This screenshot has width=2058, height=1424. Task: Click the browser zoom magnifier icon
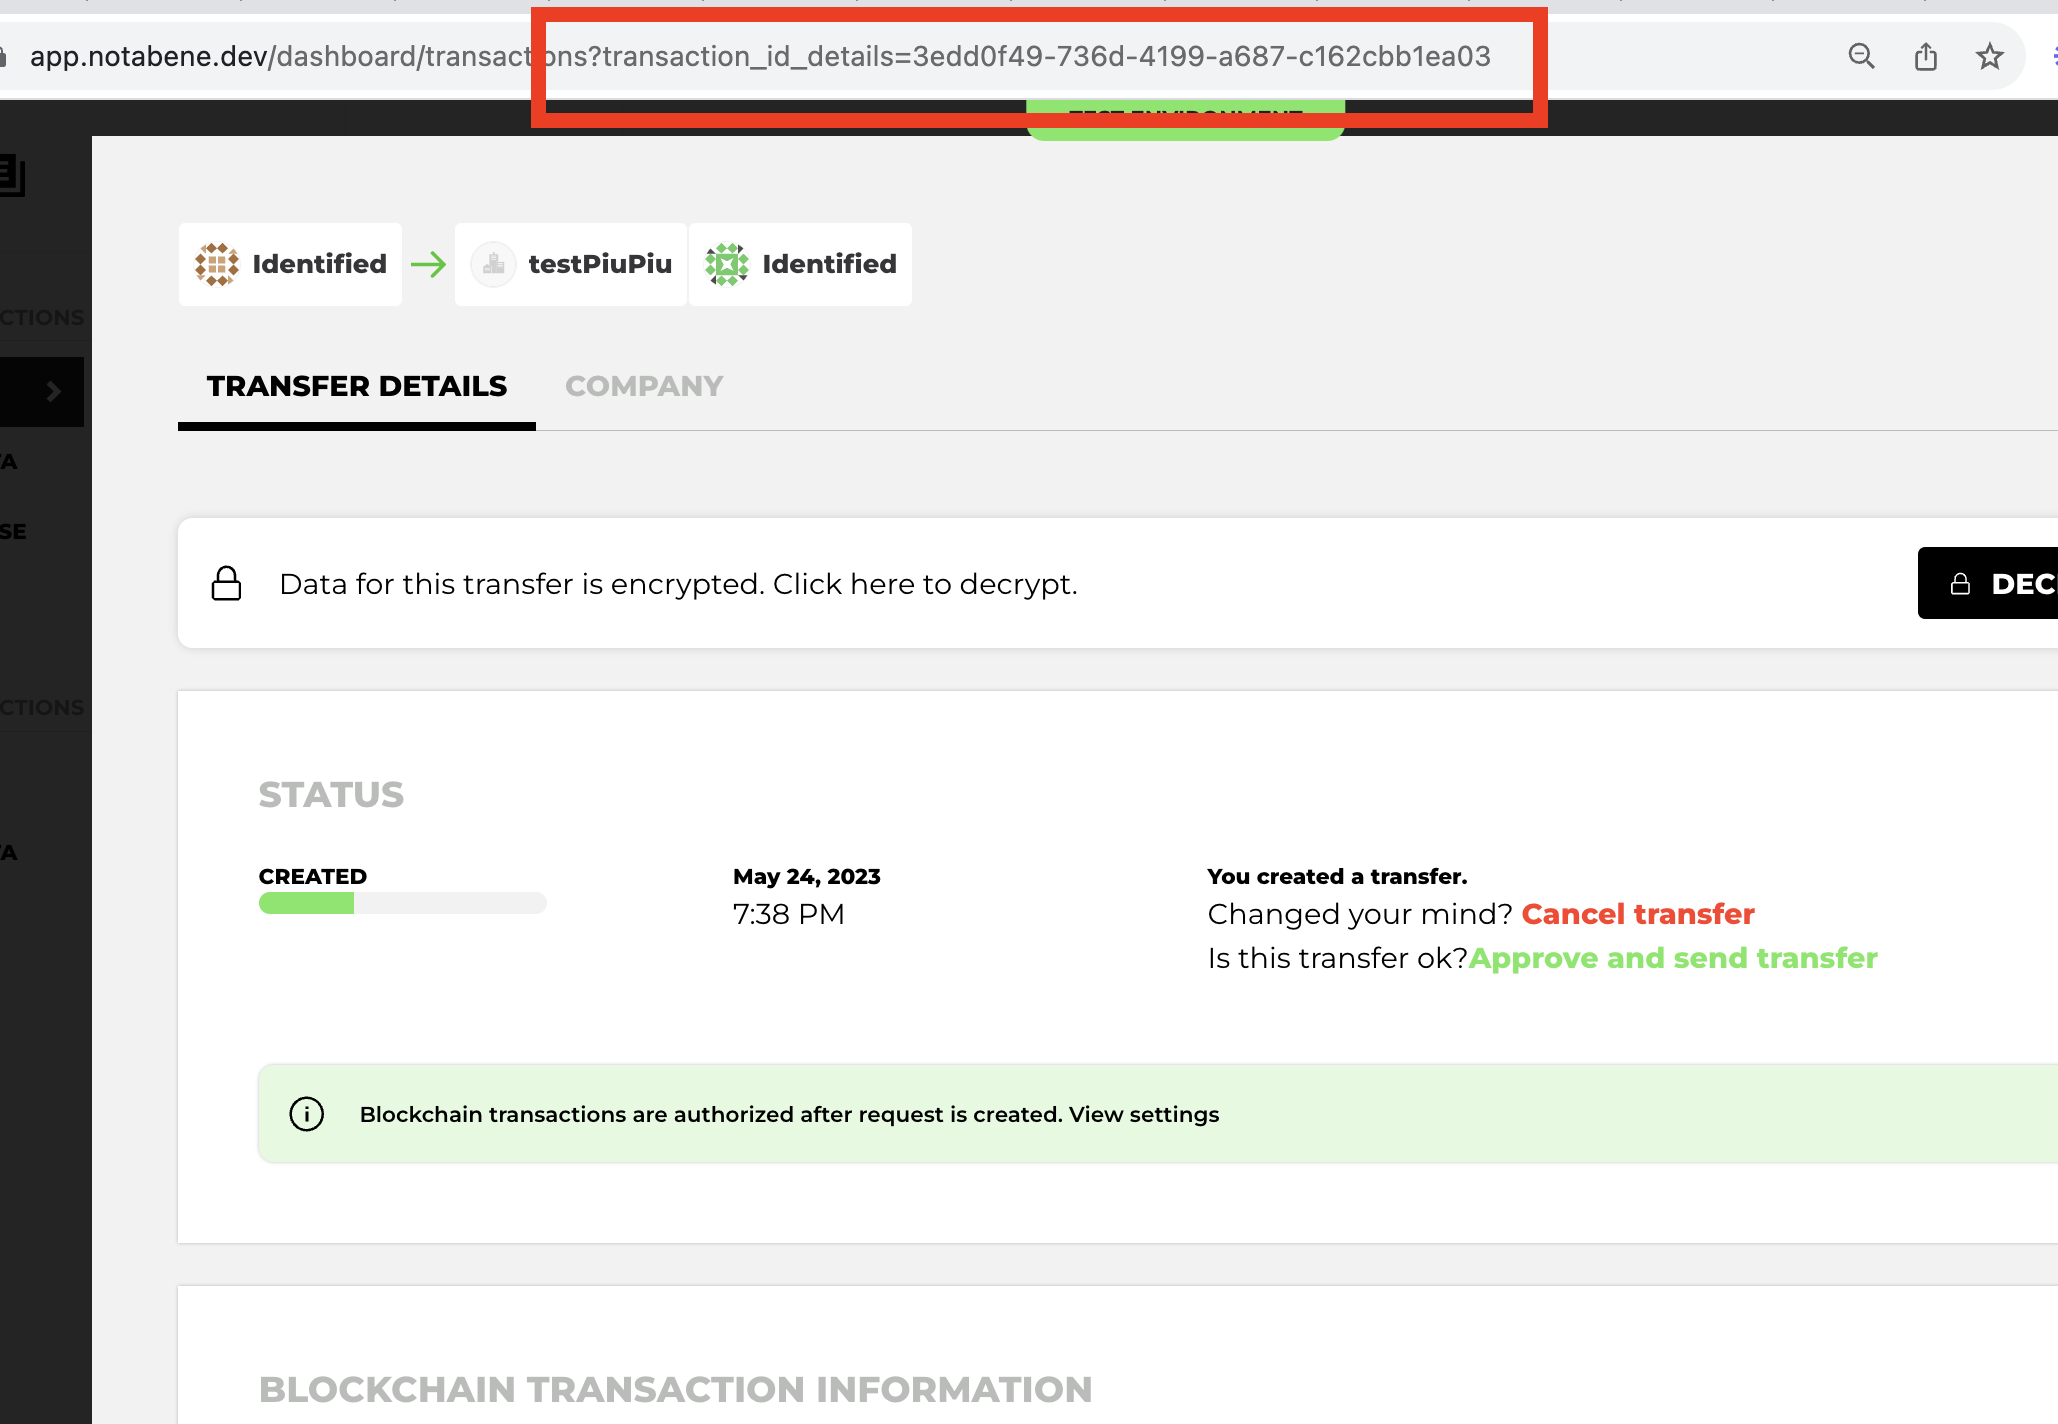pos(1861,56)
